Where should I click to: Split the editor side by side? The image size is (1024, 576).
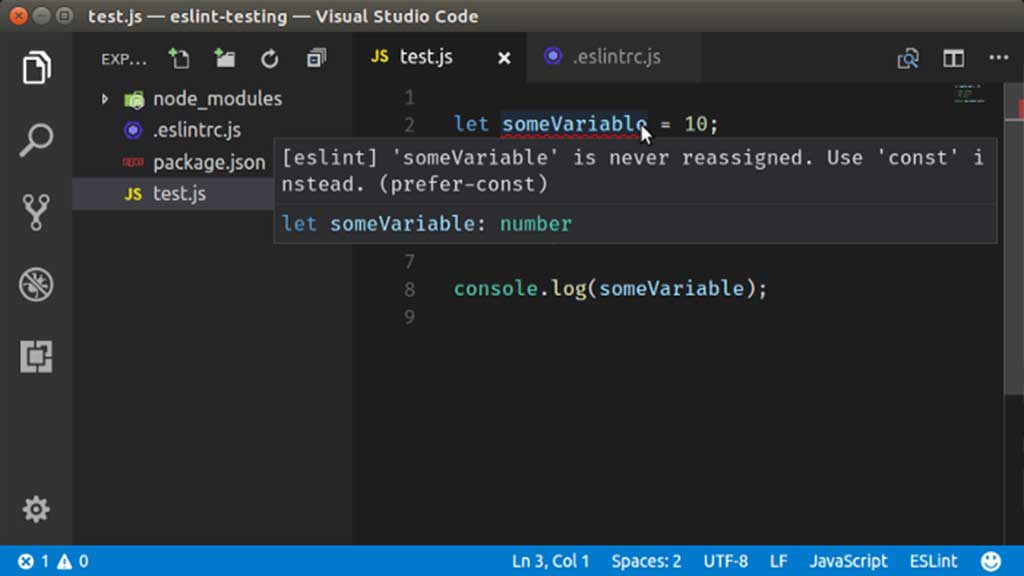953,59
